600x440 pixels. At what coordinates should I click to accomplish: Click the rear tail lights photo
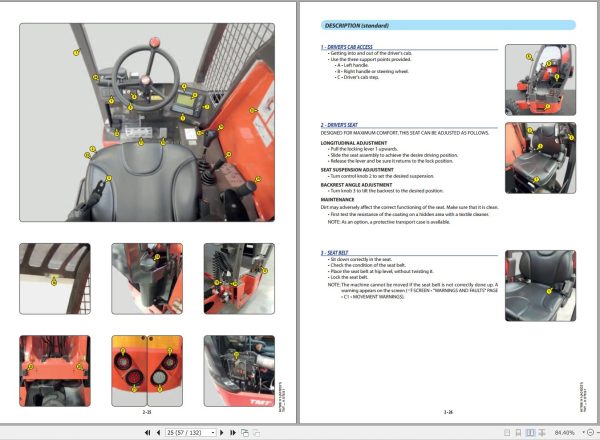[x=147, y=371]
